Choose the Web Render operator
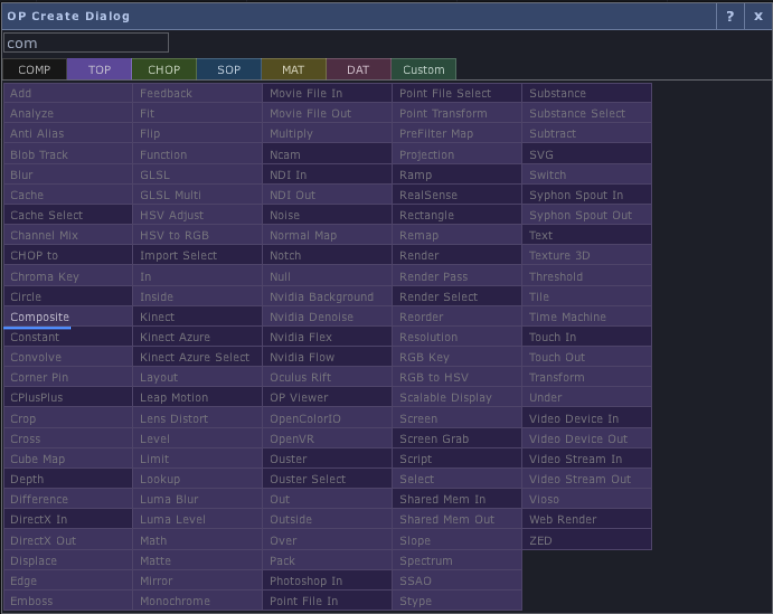The width and height of the screenshot is (773, 614). [x=587, y=520]
